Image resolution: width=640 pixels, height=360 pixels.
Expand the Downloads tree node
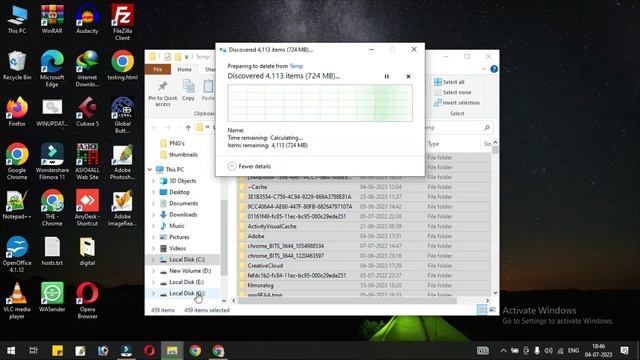point(154,215)
